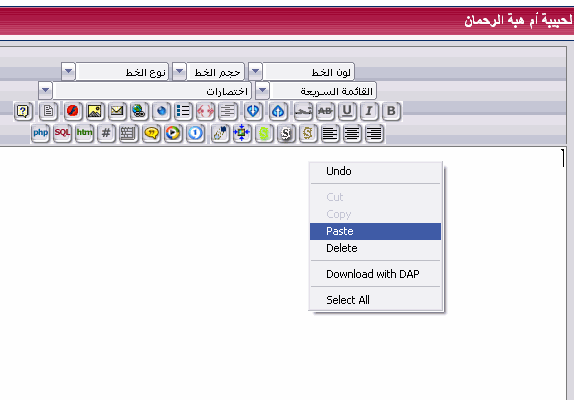Screen dimensions: 574x400
Task: Wrap selection in PHP code tags
Action: [x=40, y=133]
